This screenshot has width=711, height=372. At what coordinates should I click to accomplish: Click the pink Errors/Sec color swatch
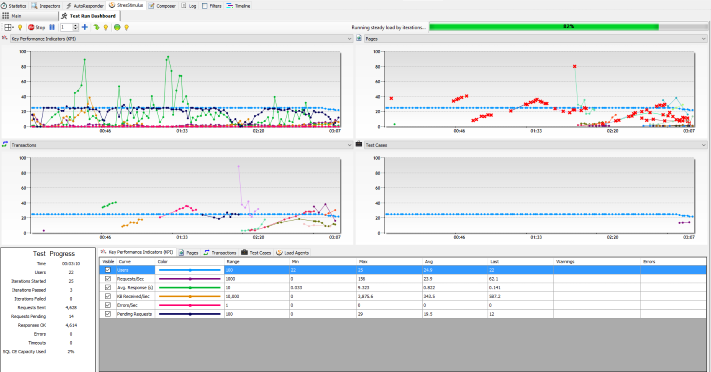coord(190,305)
